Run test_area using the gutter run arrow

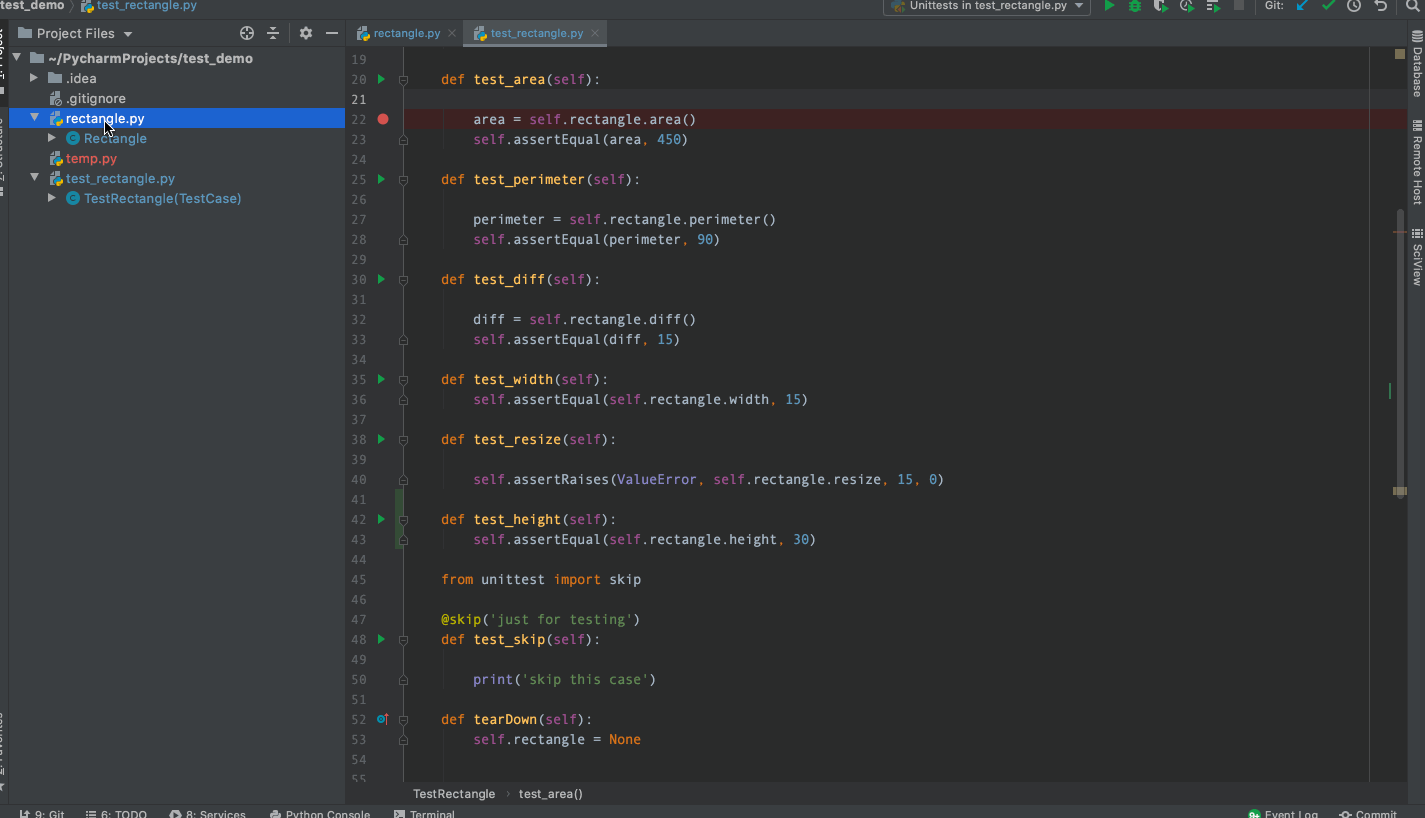[x=381, y=79]
